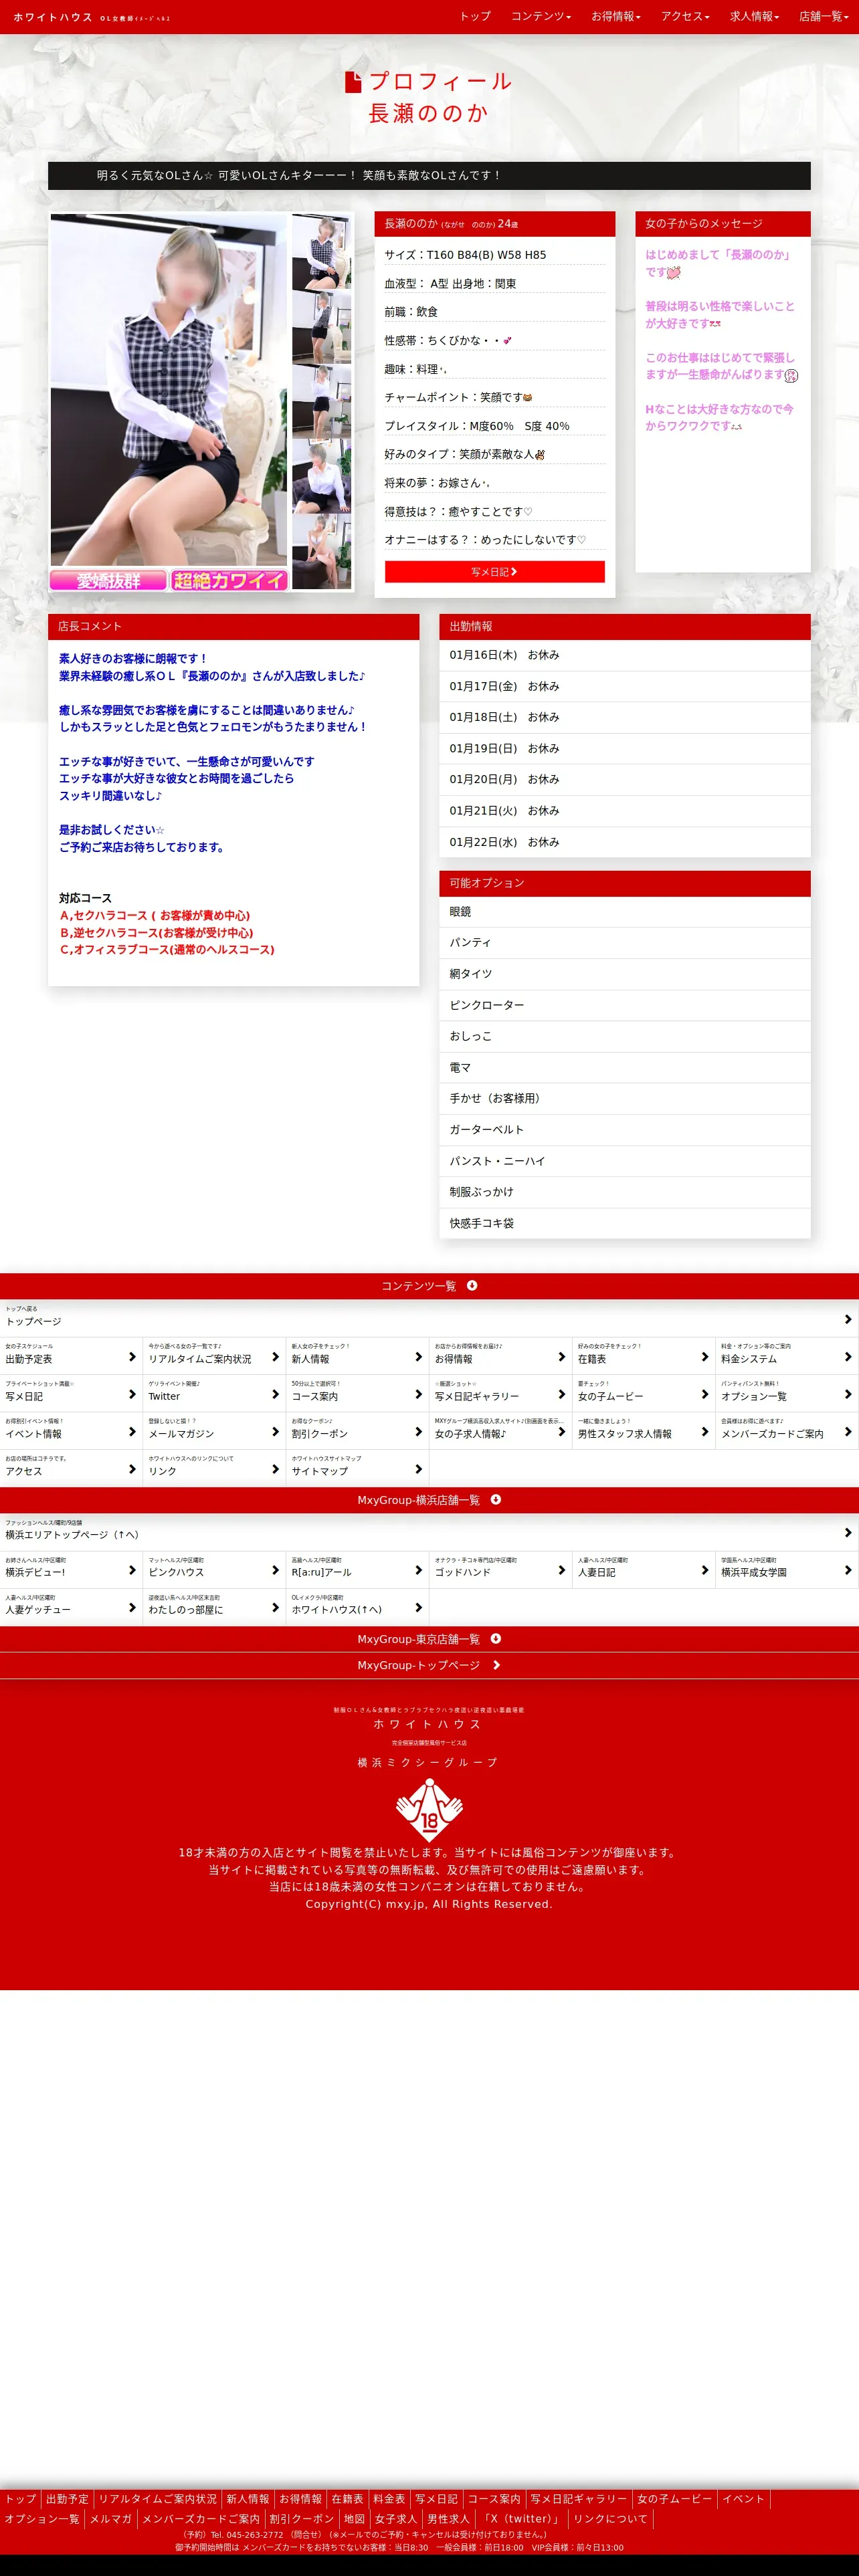The width and height of the screenshot is (859, 2576).
Task: Click the down-arrow icon on コンテンツ一覧
Action: pyautogui.click(x=472, y=1285)
